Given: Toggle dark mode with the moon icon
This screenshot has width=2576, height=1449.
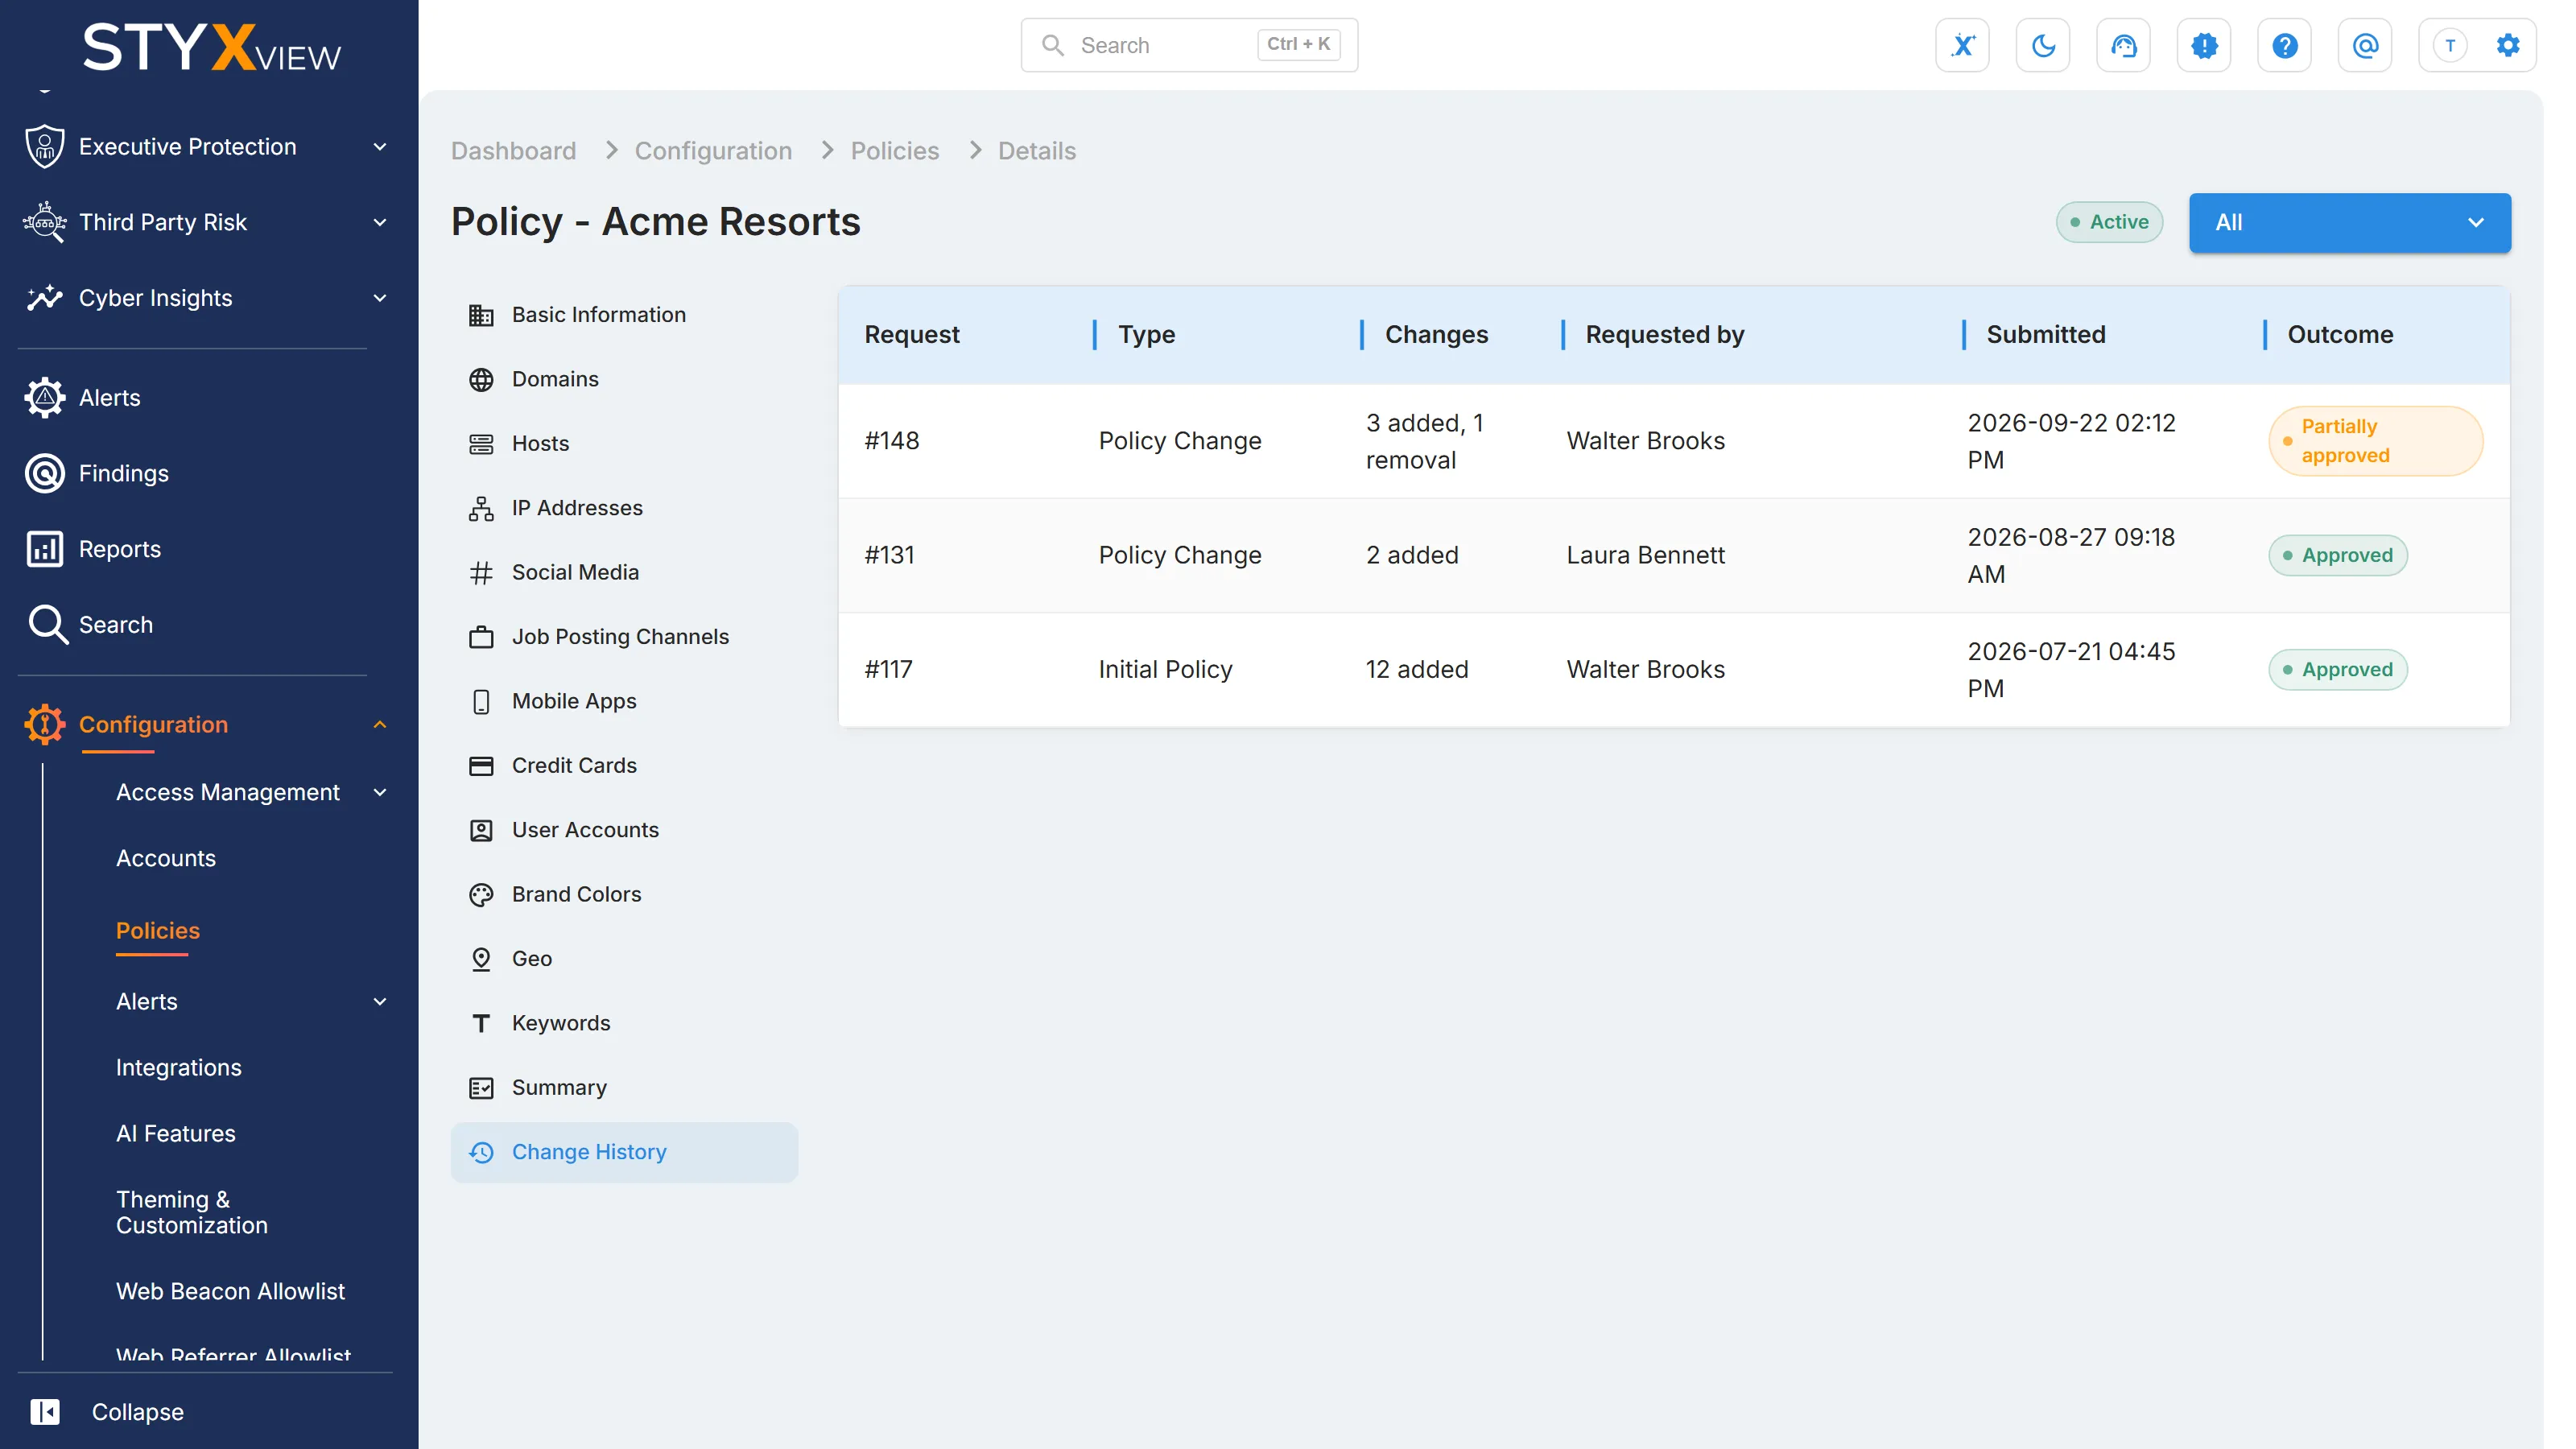Looking at the screenshot, I should [2043, 45].
